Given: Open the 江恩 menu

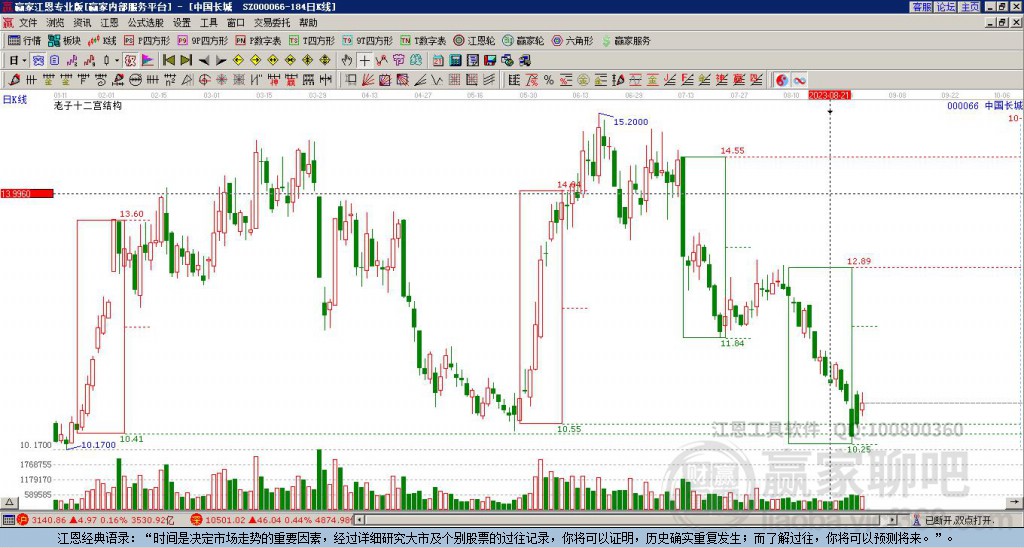Looking at the screenshot, I should click(x=110, y=23).
